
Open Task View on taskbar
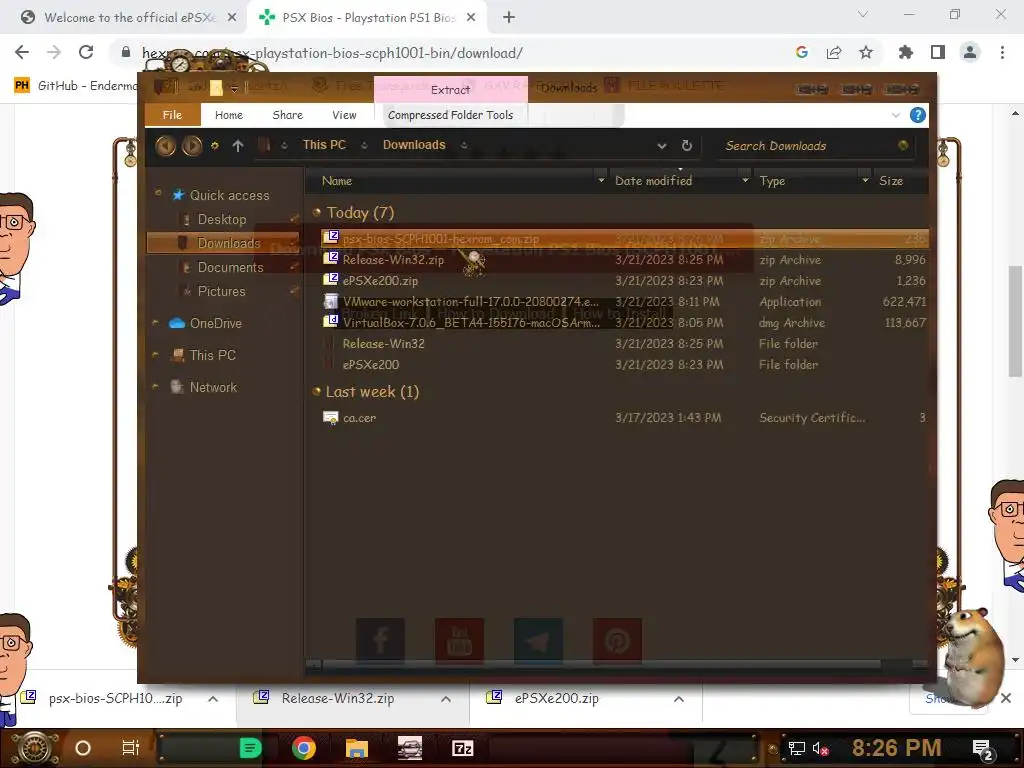(x=131, y=748)
